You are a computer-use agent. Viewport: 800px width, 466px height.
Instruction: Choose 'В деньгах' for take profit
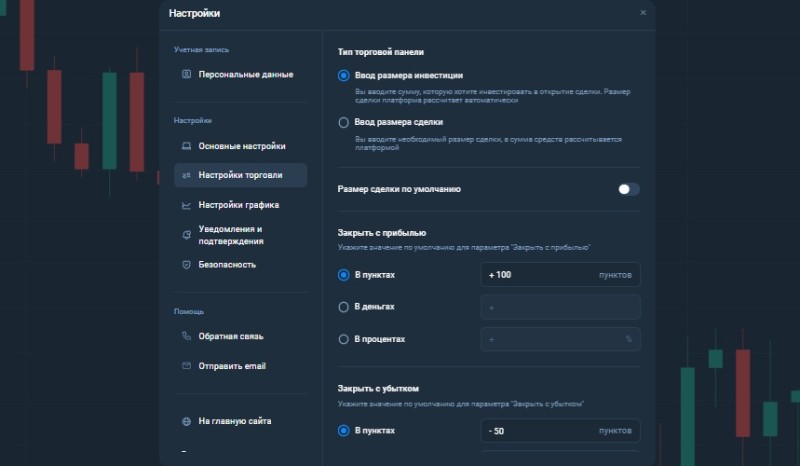point(344,307)
